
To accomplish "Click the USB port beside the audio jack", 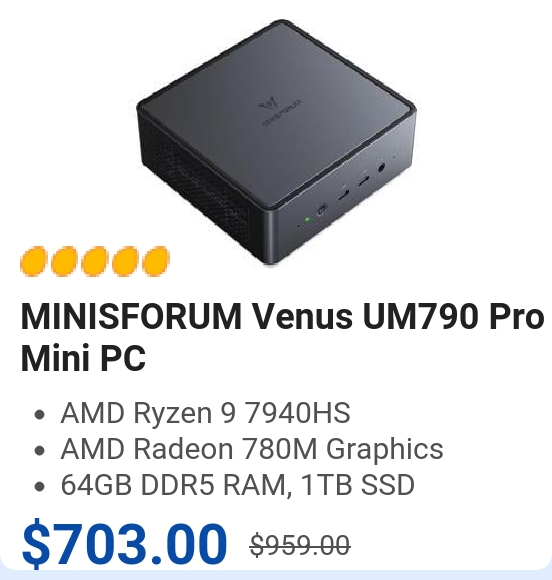I will tap(363, 181).
